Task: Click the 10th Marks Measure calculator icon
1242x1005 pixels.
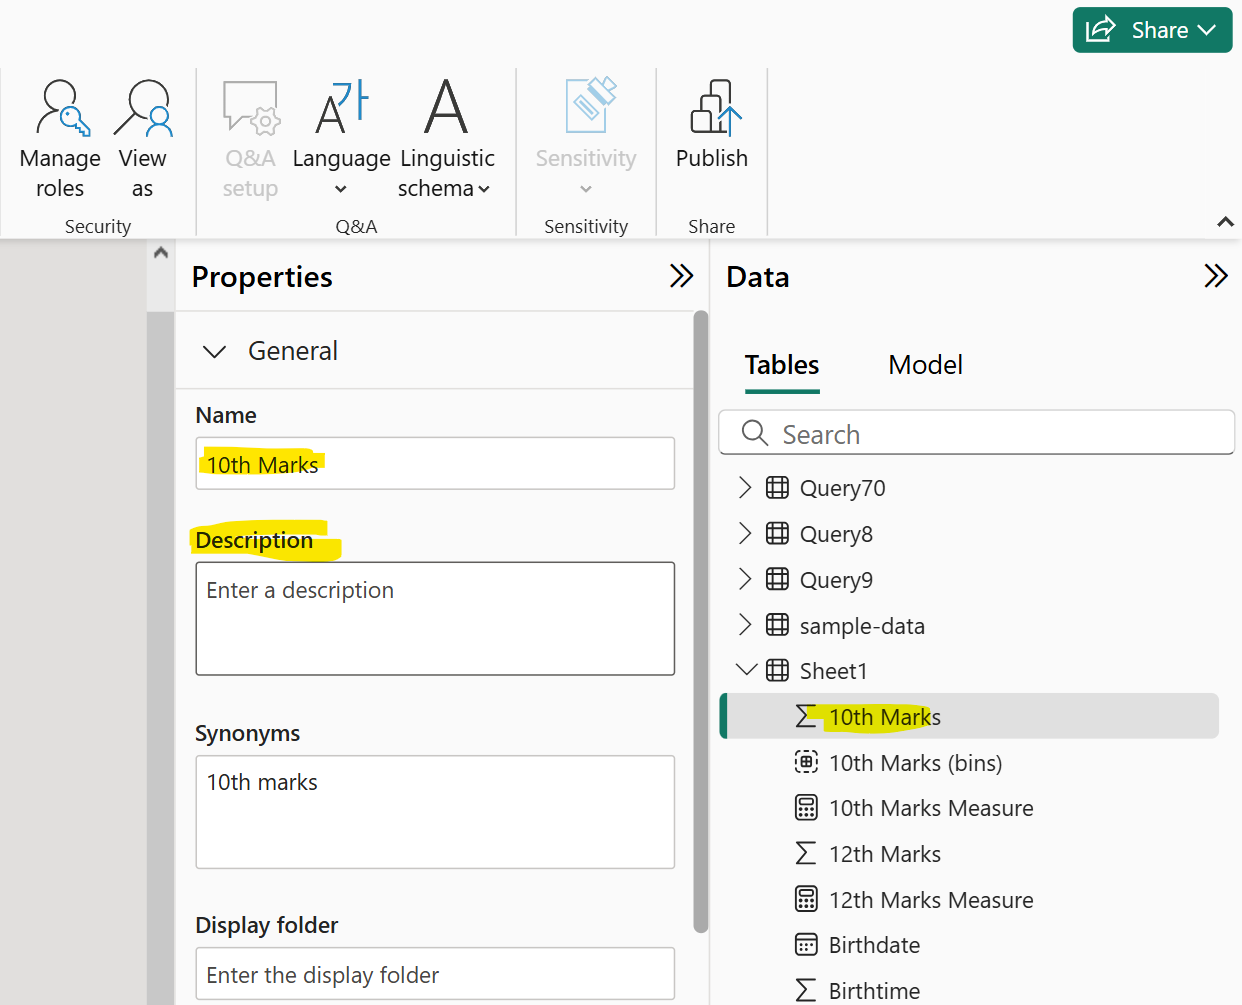Action: coord(806,808)
